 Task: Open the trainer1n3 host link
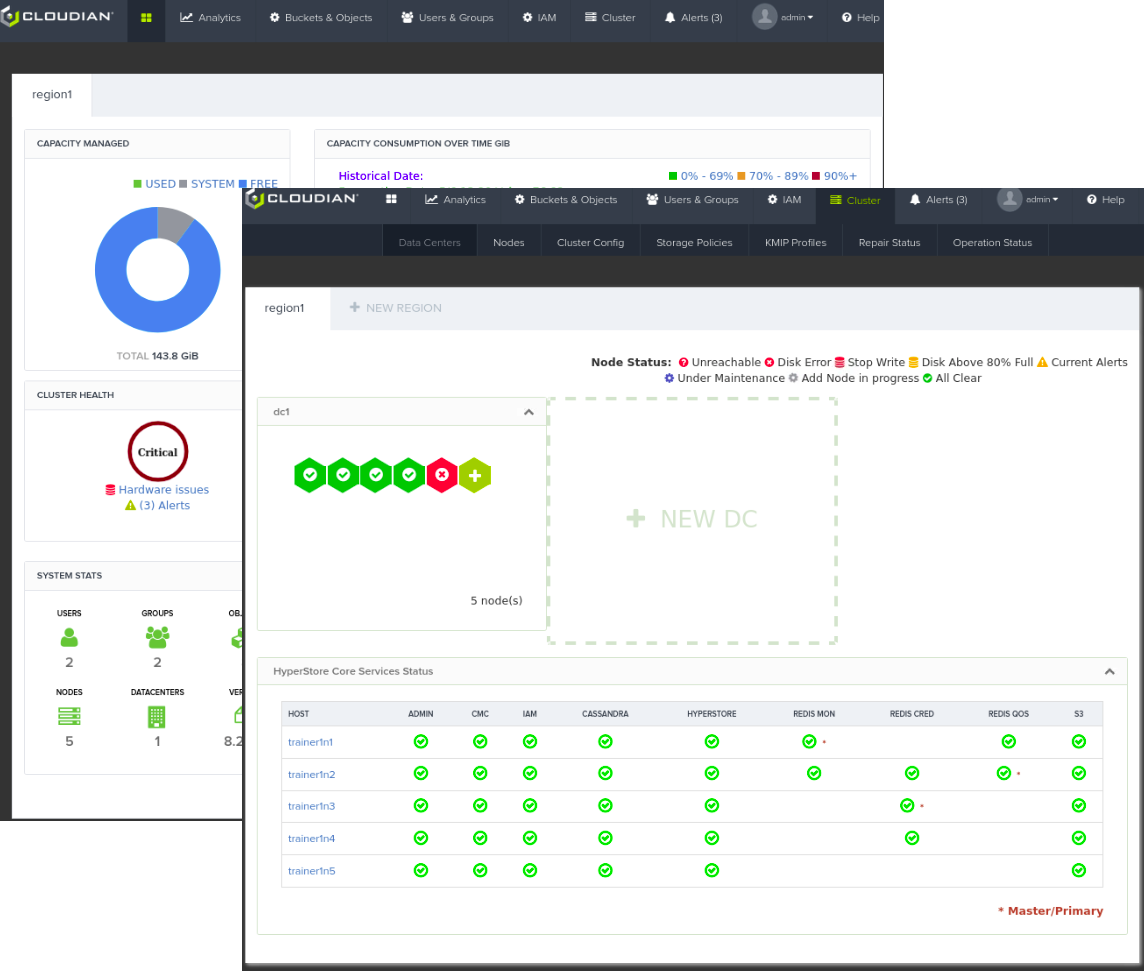point(311,806)
